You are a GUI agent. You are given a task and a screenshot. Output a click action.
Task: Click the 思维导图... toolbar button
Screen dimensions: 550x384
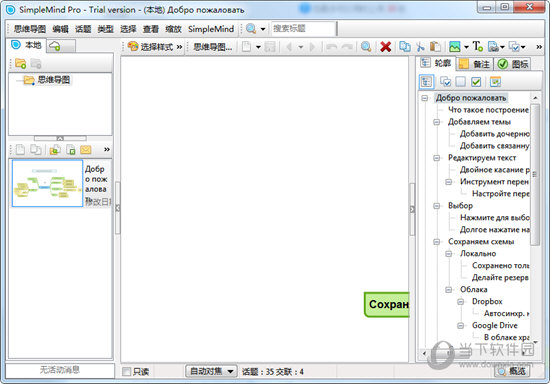(213, 47)
